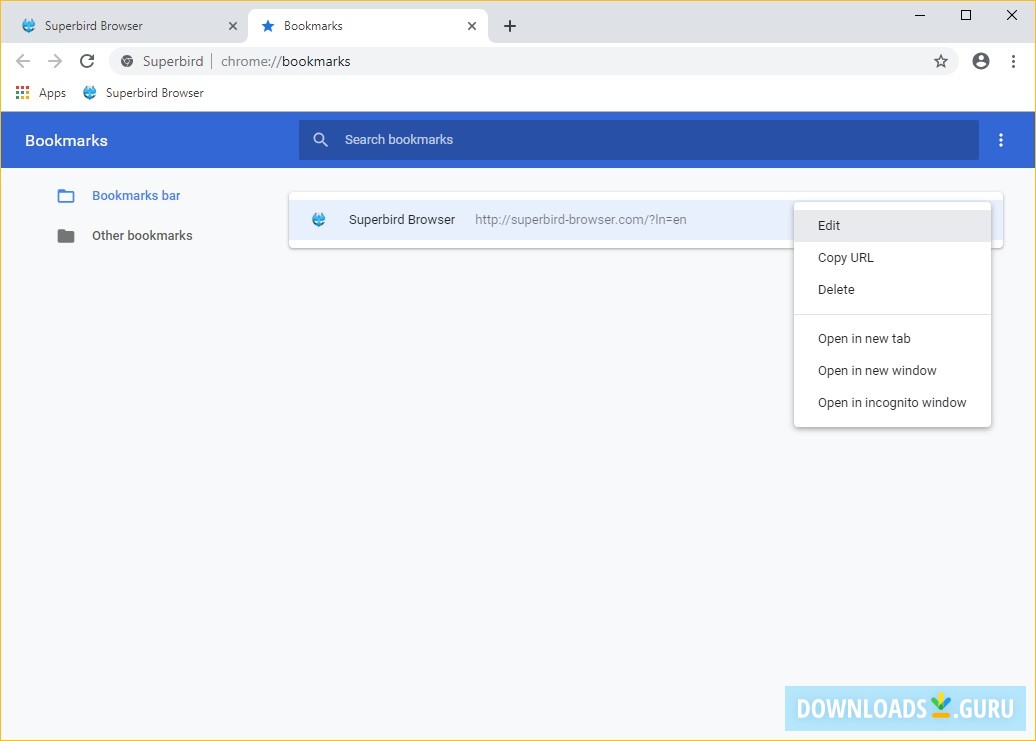Screen dimensions: 1036x741
Task: Reload the current page
Action: pos(87,61)
